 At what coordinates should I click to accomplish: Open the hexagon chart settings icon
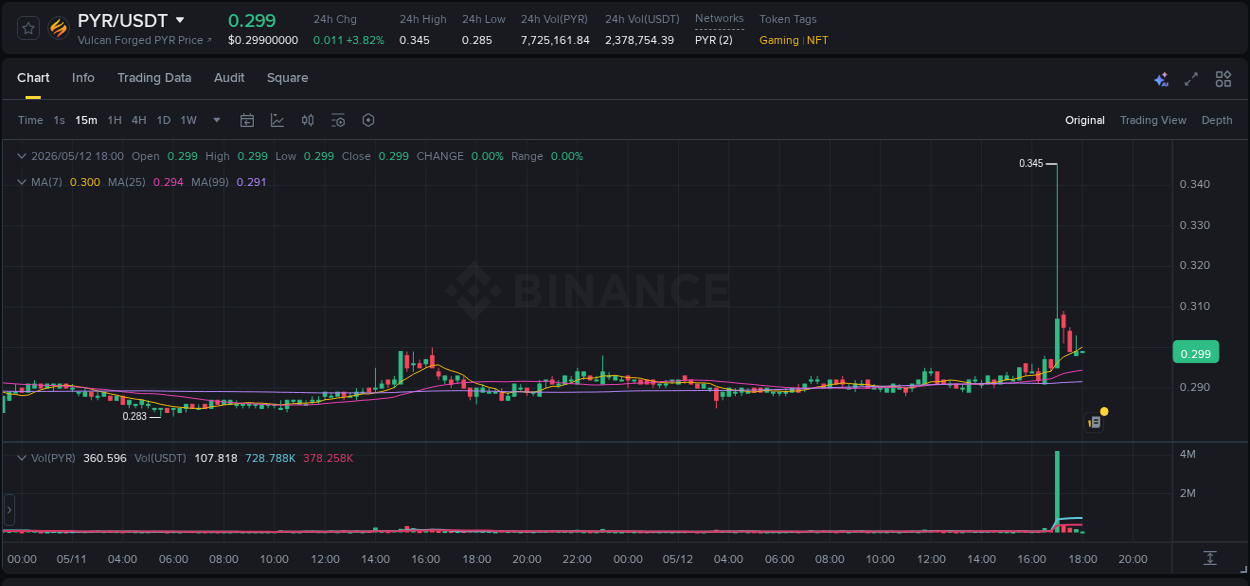(368, 120)
